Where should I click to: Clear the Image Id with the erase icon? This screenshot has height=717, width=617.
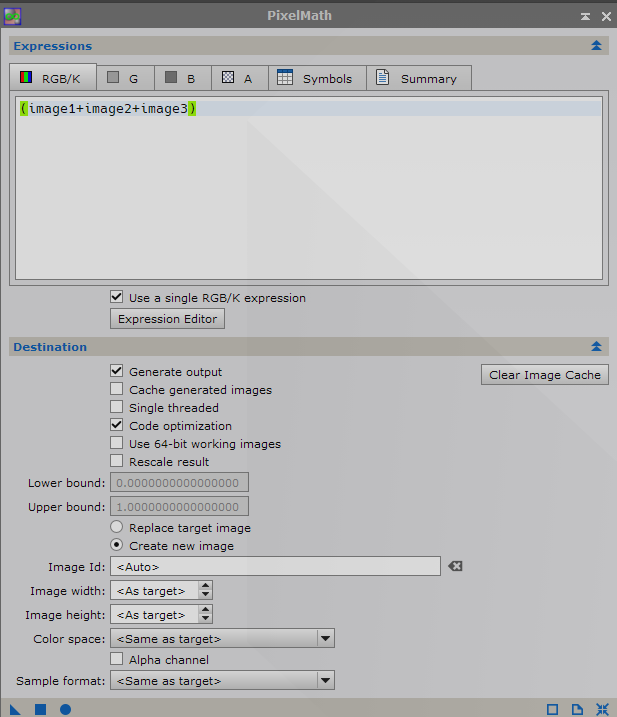coord(455,567)
